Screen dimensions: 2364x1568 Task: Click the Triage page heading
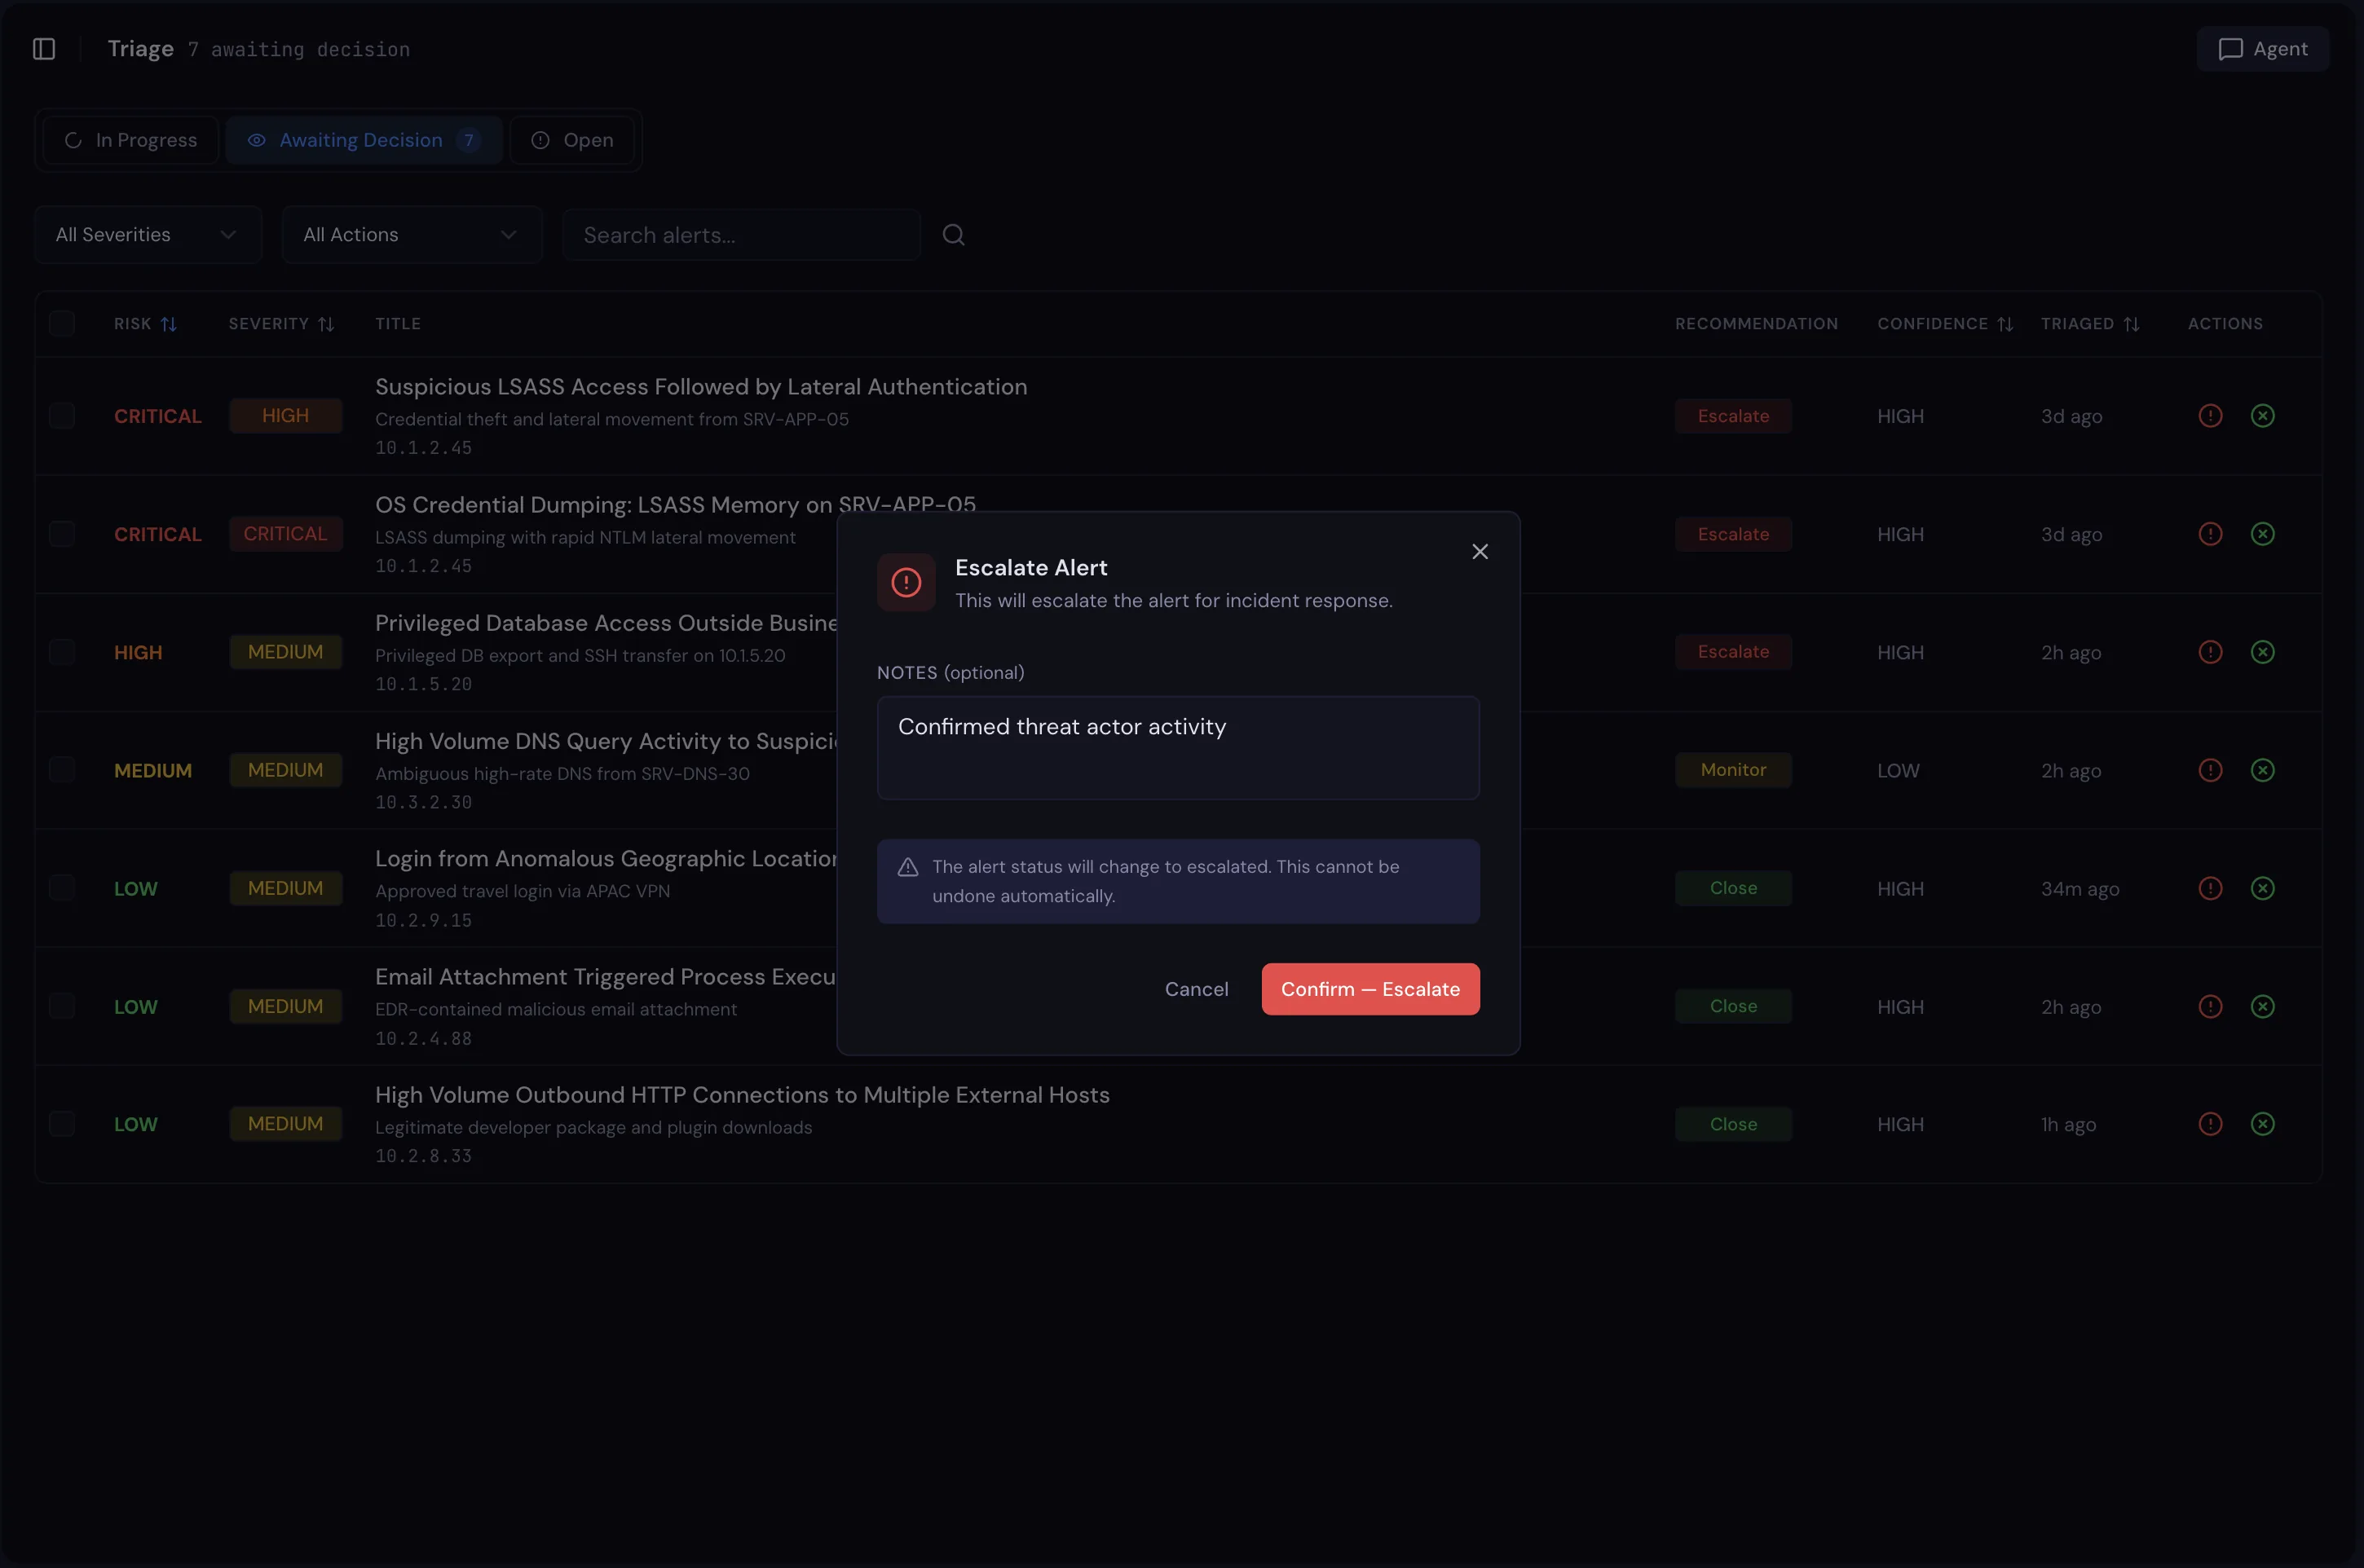point(141,49)
